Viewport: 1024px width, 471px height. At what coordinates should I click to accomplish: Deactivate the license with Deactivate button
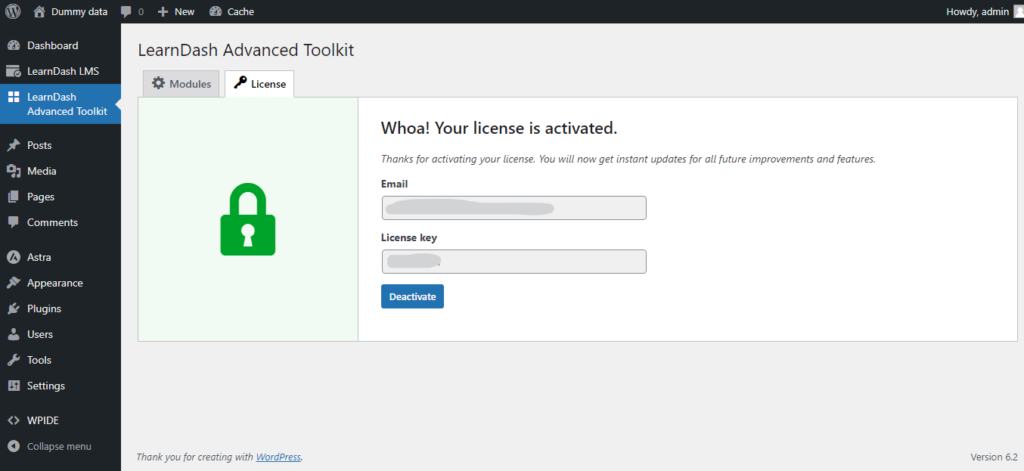412,297
